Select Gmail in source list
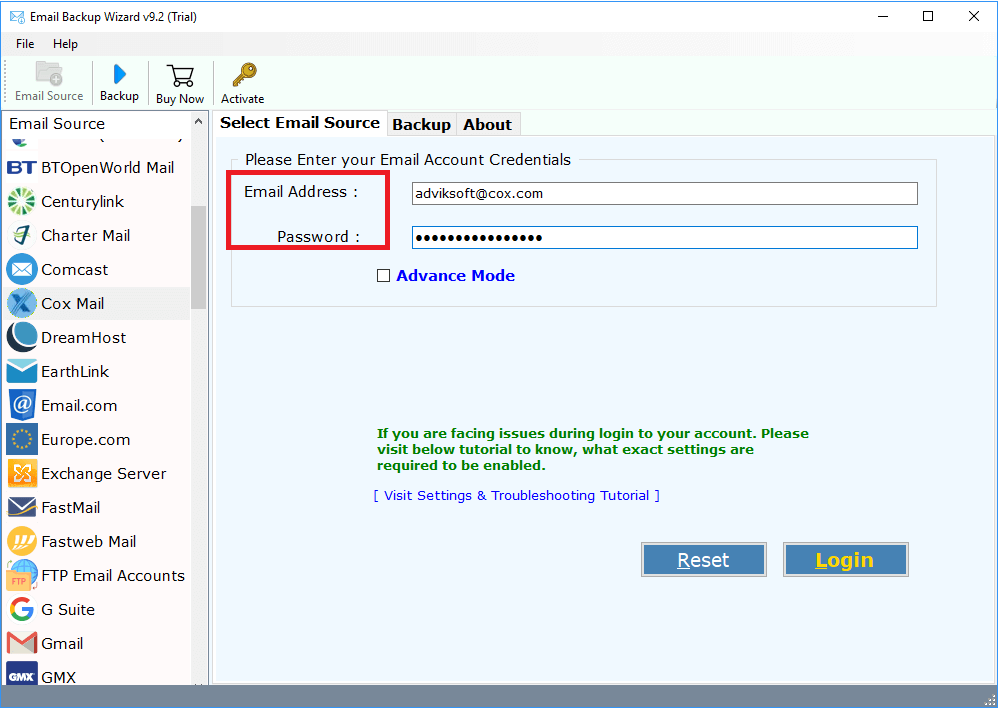Image resolution: width=998 pixels, height=708 pixels. tap(97, 643)
